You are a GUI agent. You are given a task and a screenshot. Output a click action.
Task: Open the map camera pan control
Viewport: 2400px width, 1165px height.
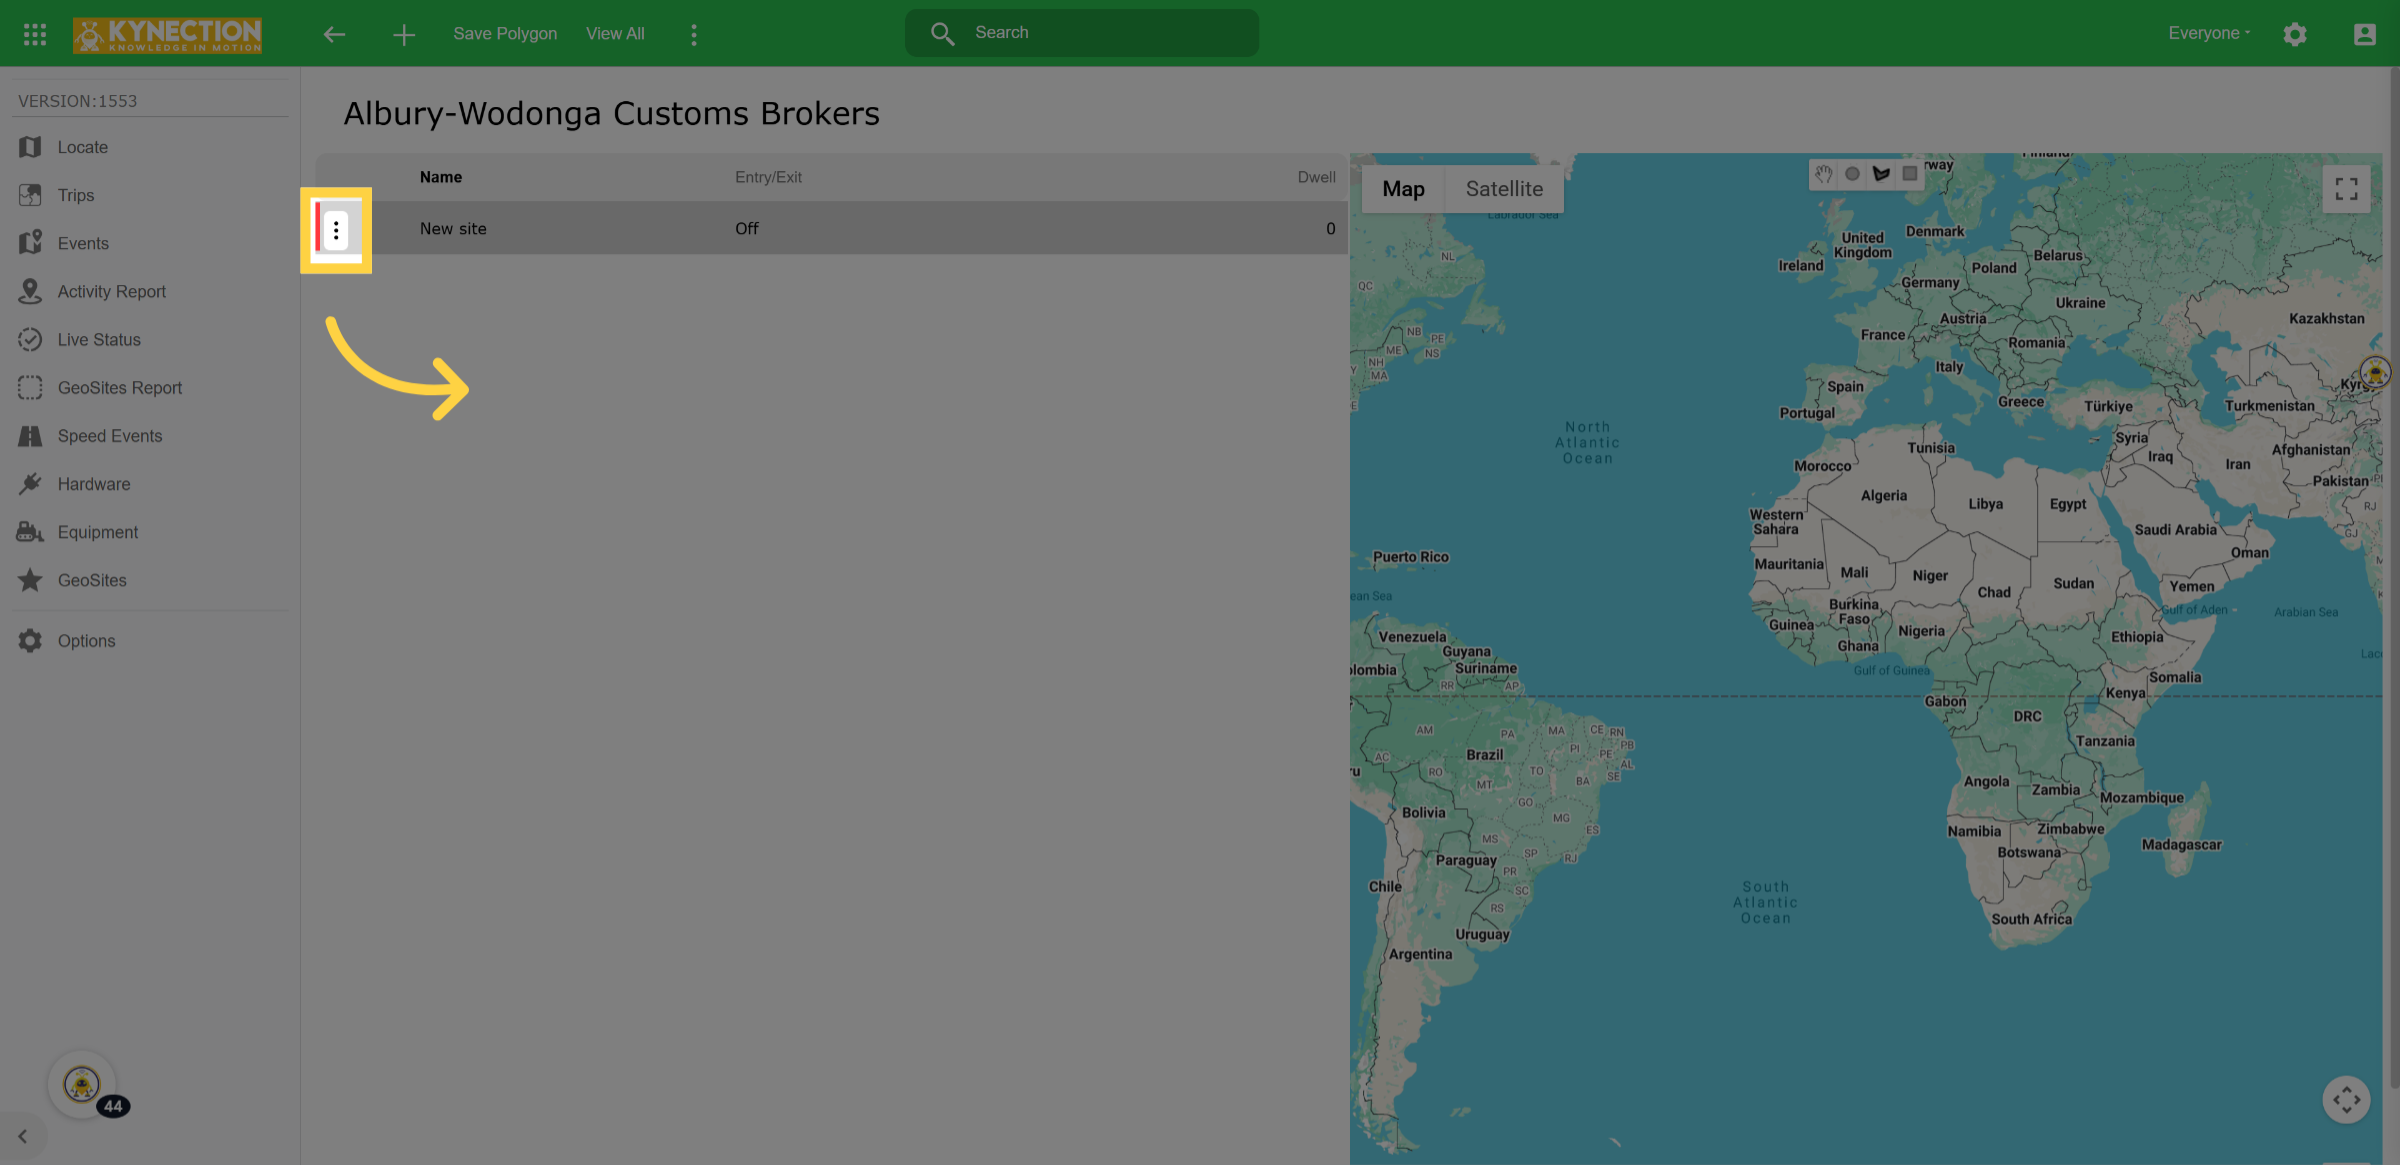click(x=2346, y=1100)
